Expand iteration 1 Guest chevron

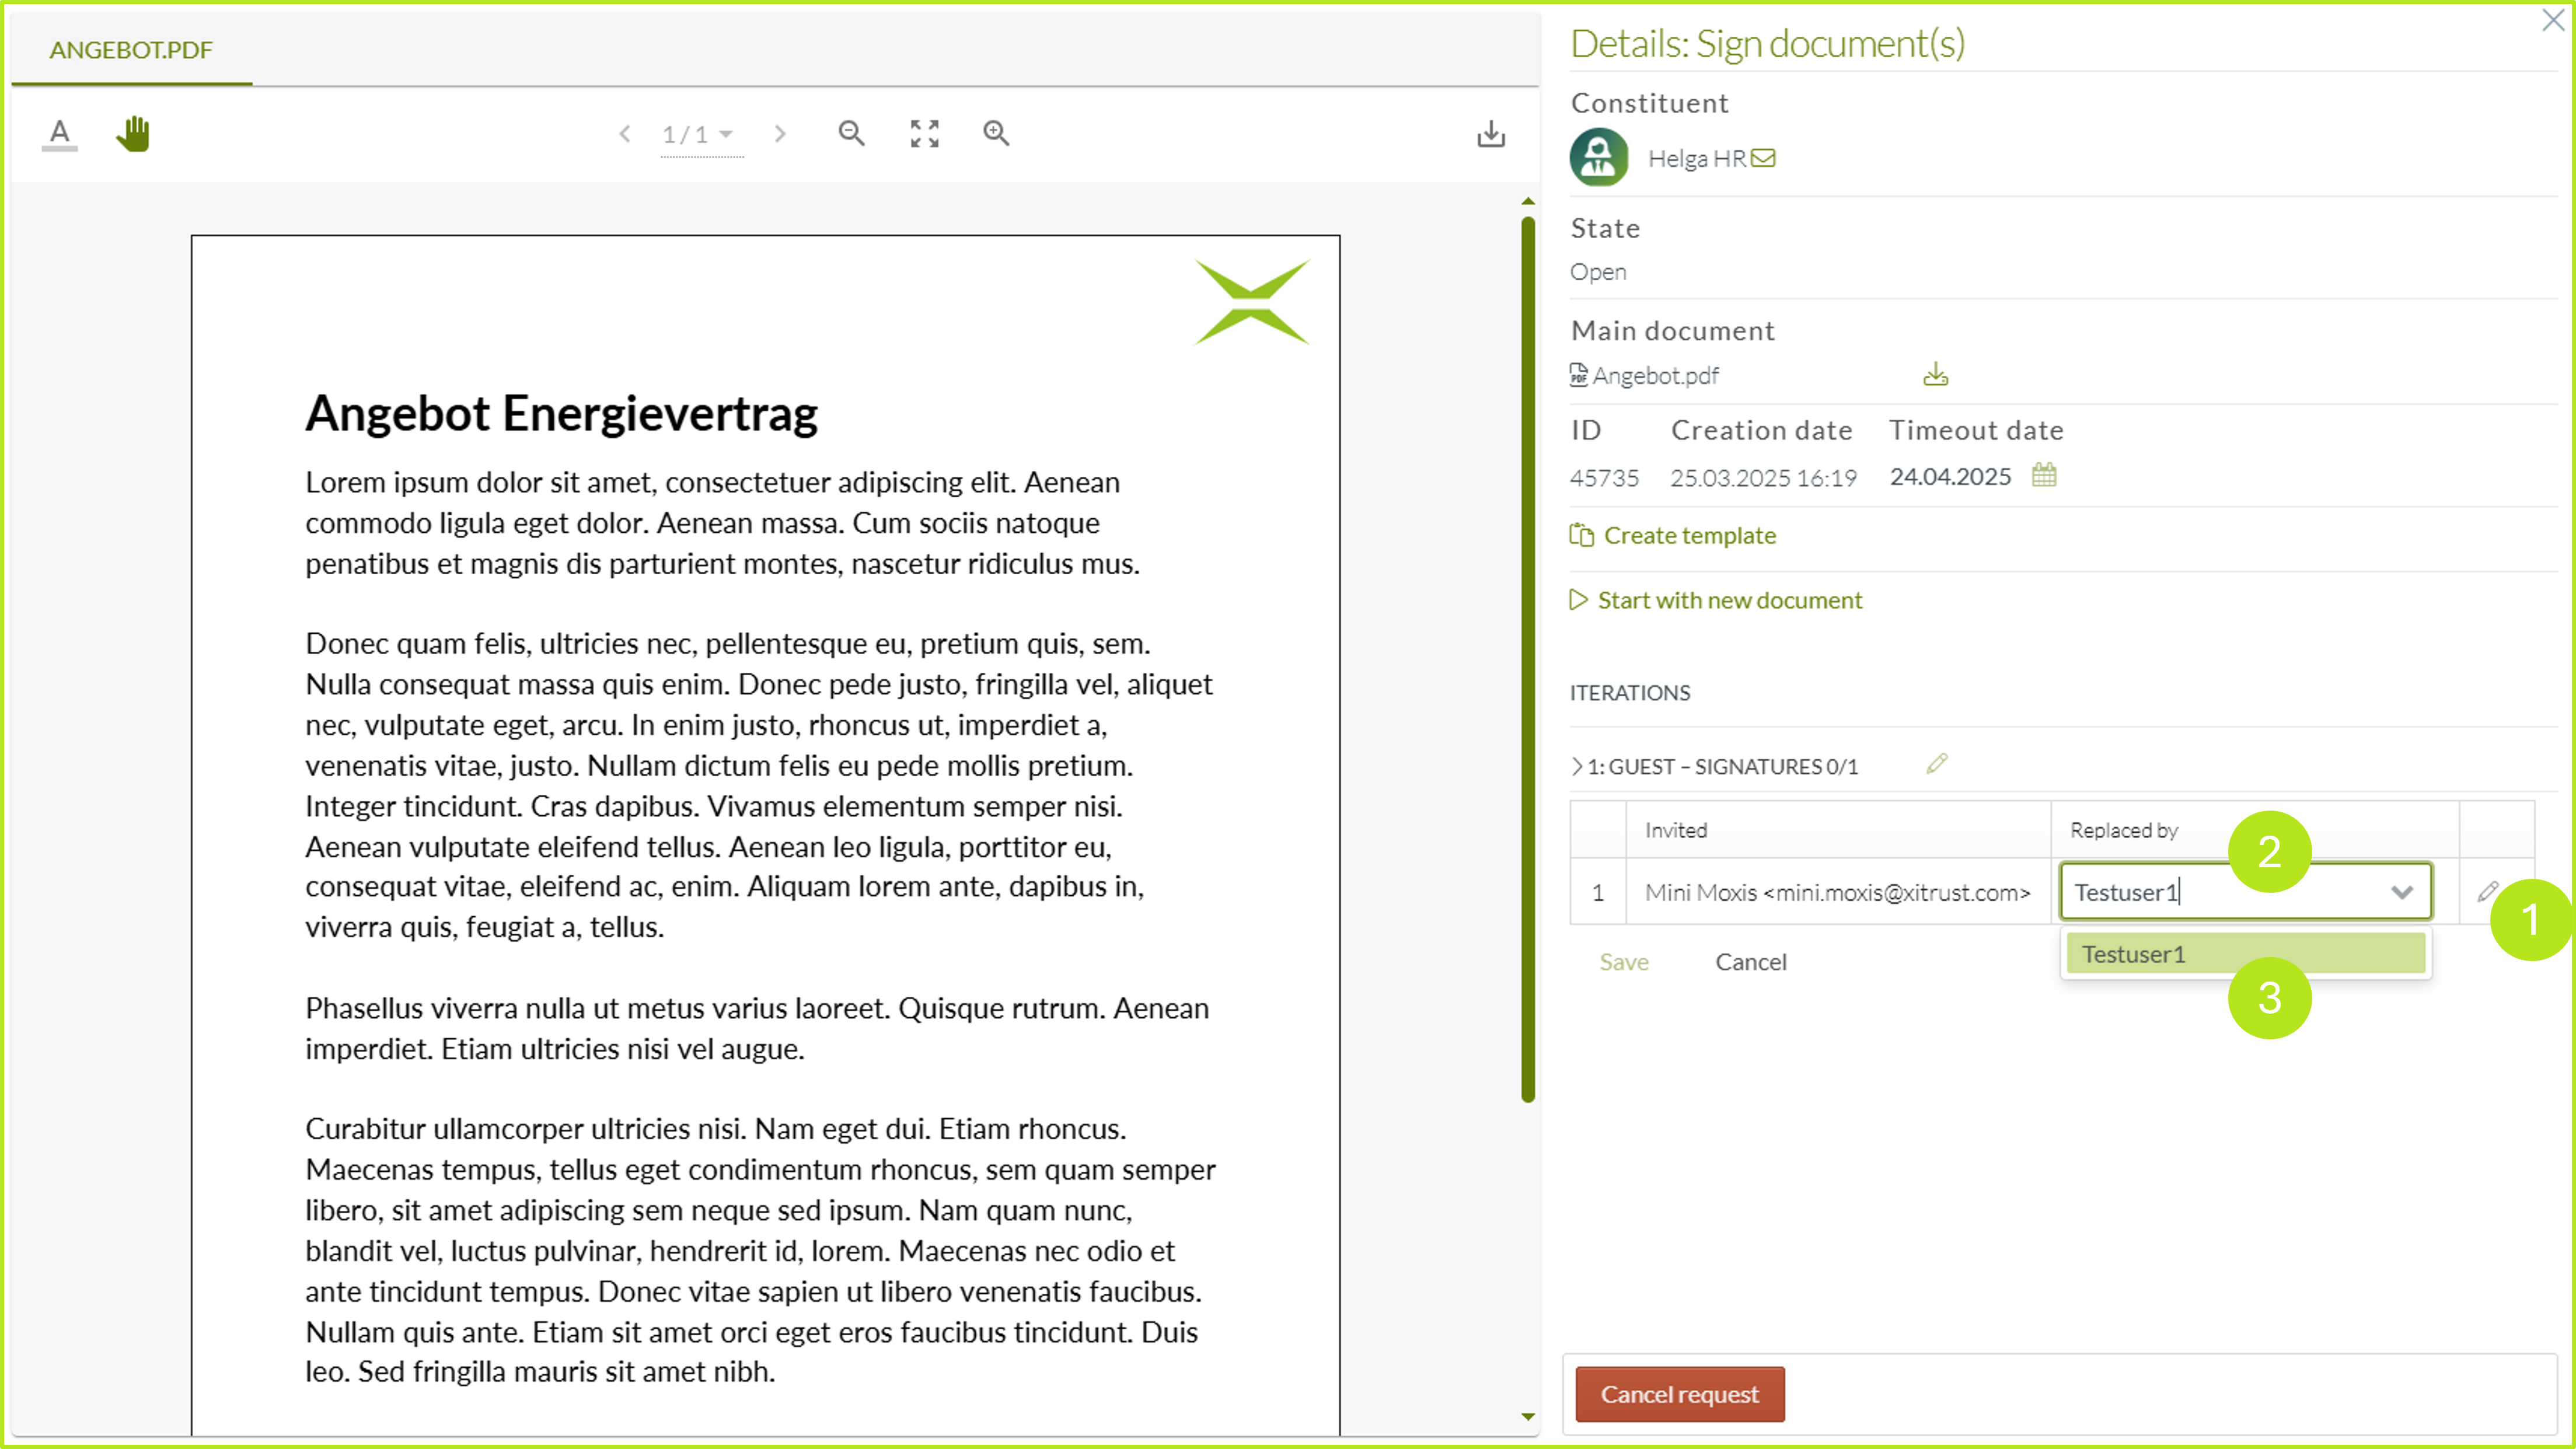point(1577,766)
